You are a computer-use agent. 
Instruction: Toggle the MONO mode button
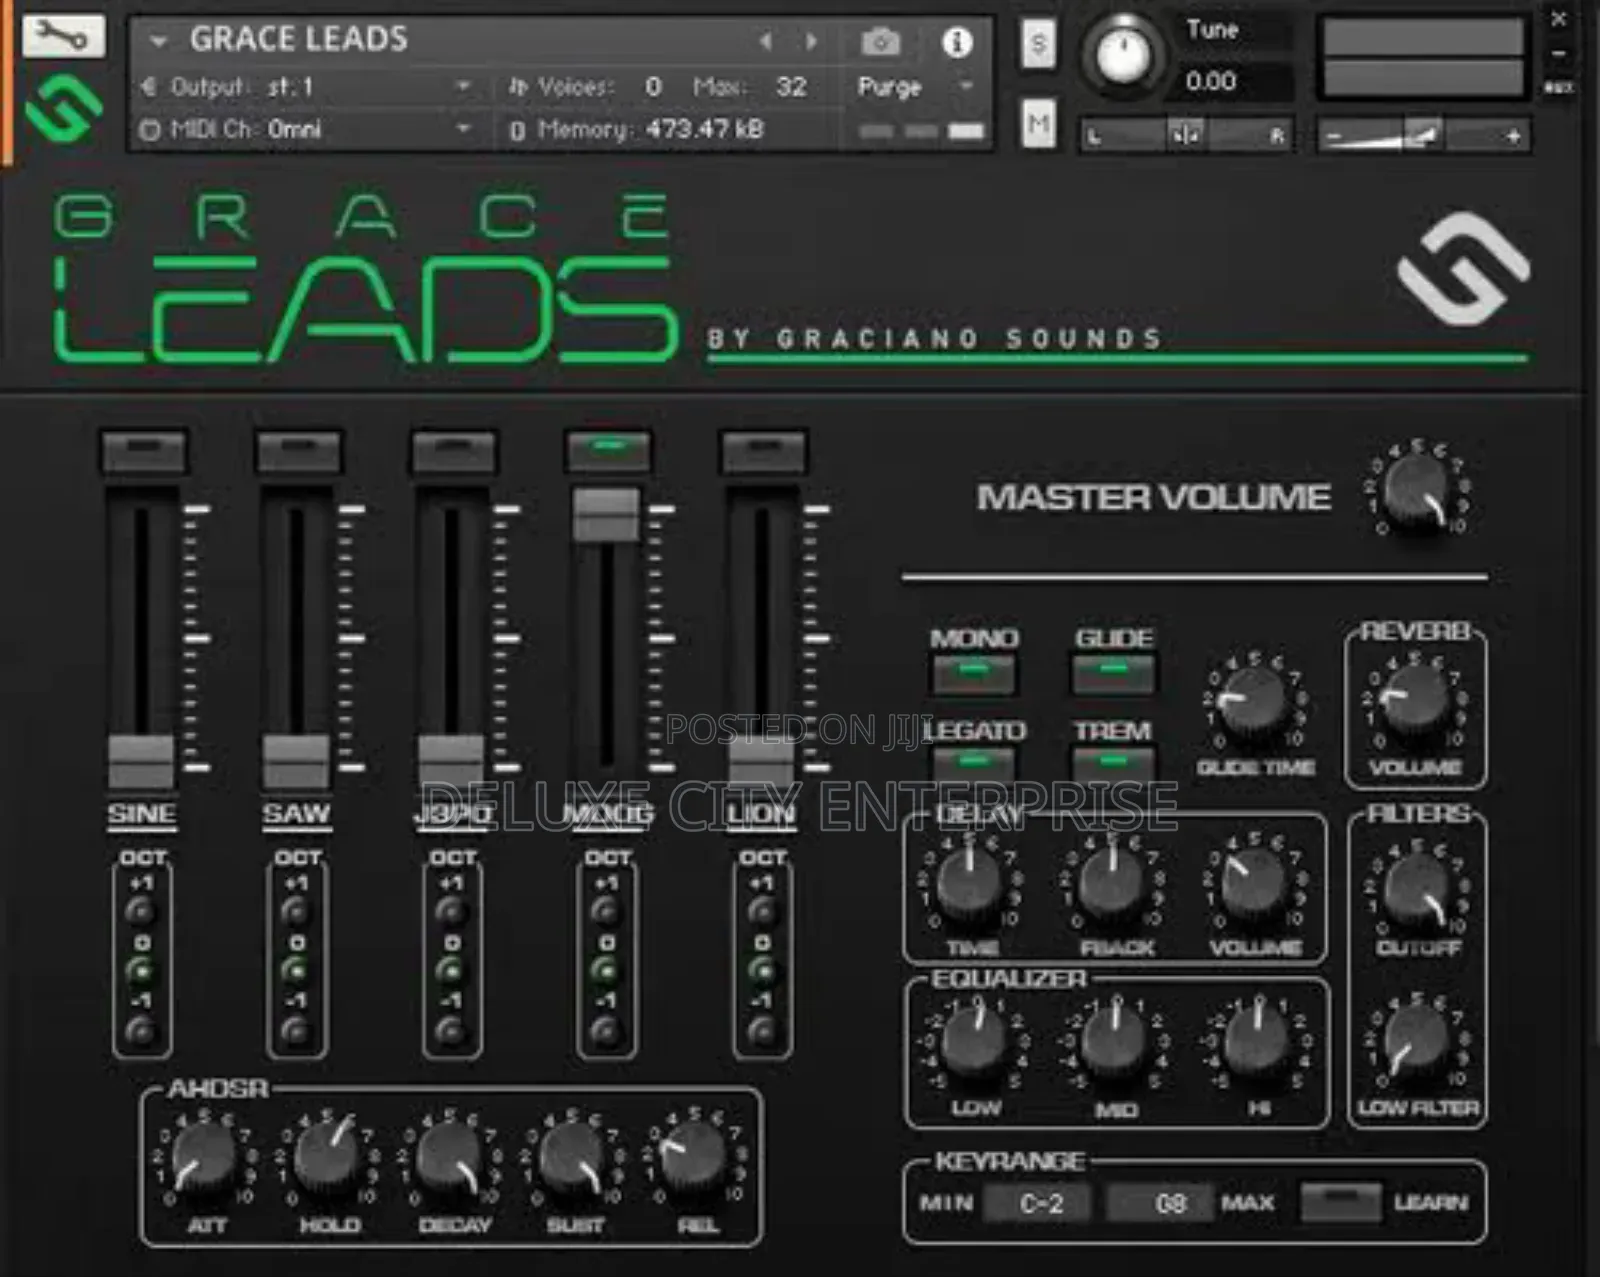pyautogui.click(x=973, y=673)
